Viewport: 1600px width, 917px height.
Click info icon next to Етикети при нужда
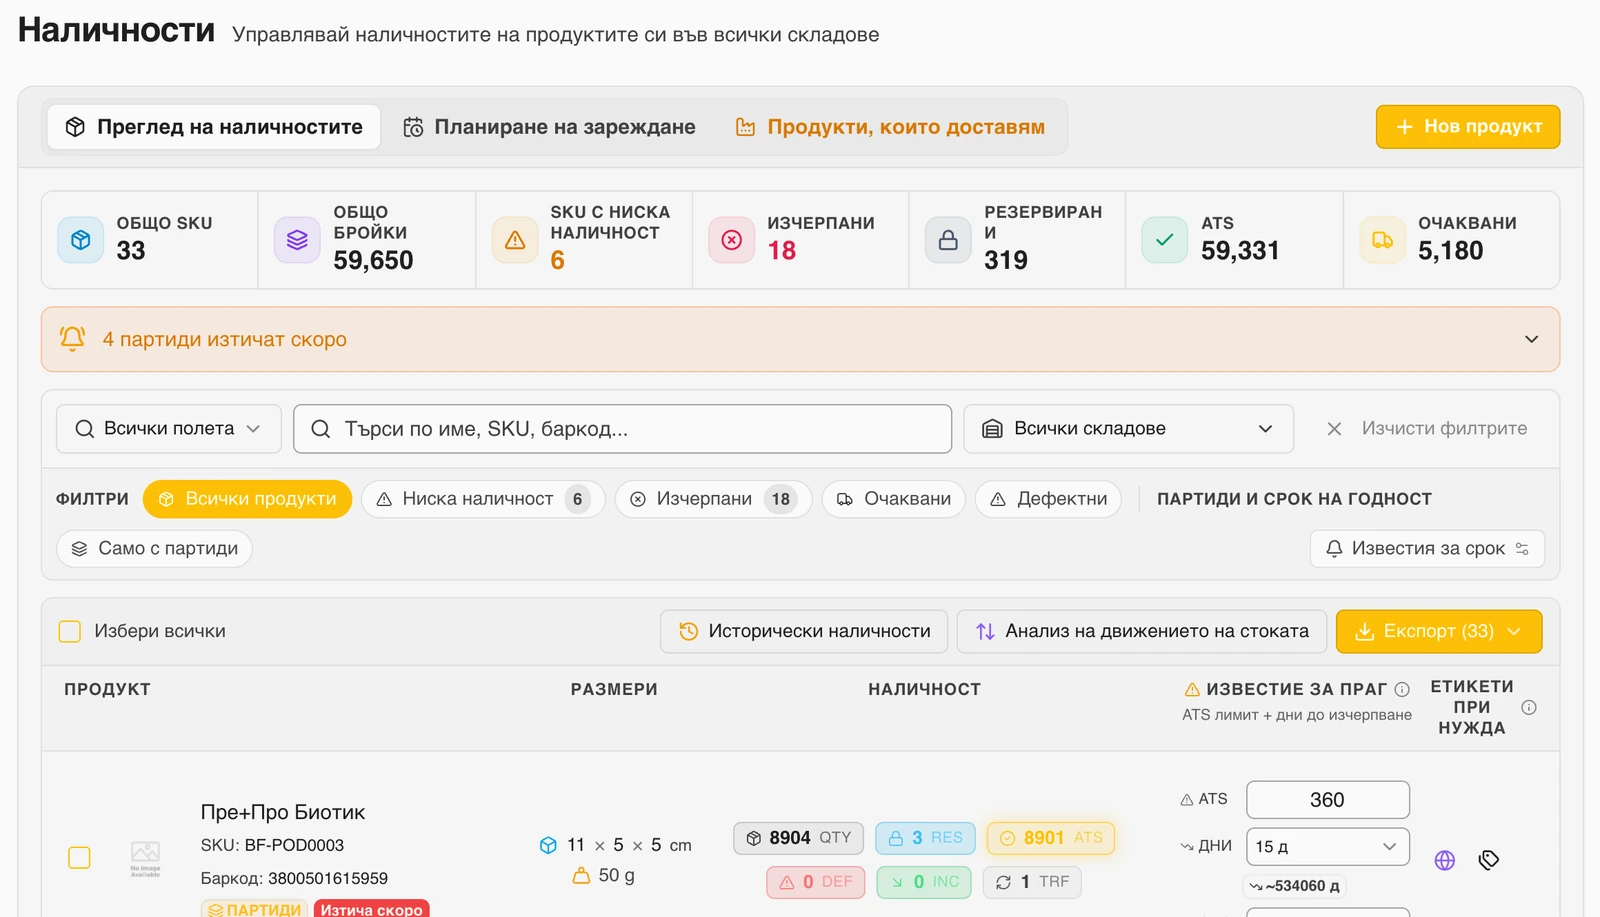click(1529, 707)
